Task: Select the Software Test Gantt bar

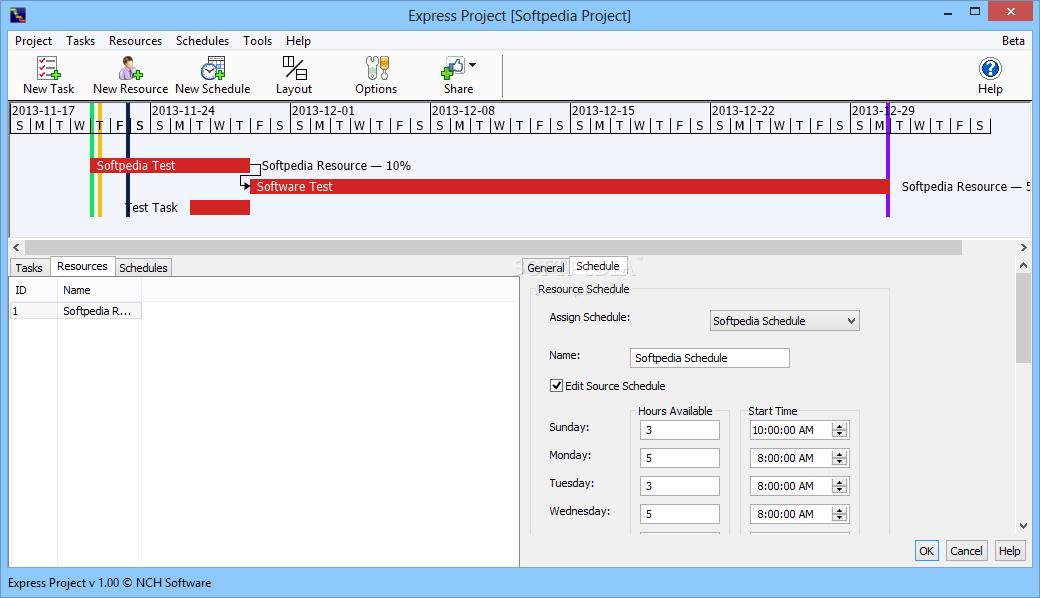Action: [x=570, y=186]
